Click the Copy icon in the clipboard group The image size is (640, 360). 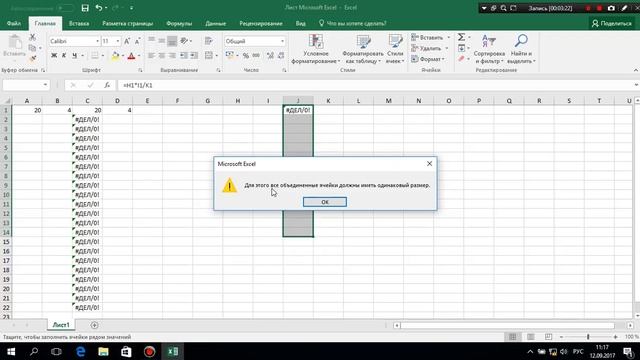pos(32,48)
